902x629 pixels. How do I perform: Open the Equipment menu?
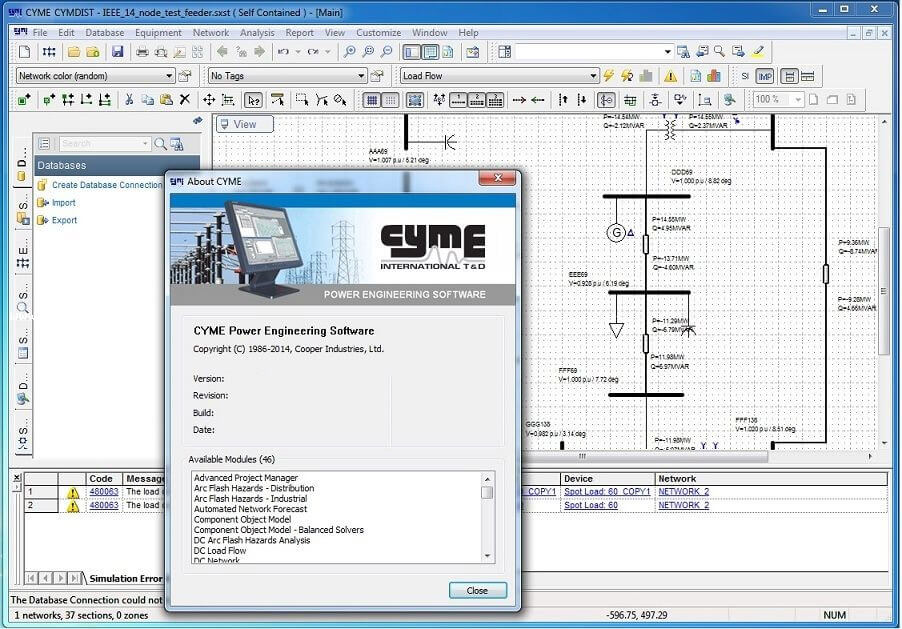point(156,32)
